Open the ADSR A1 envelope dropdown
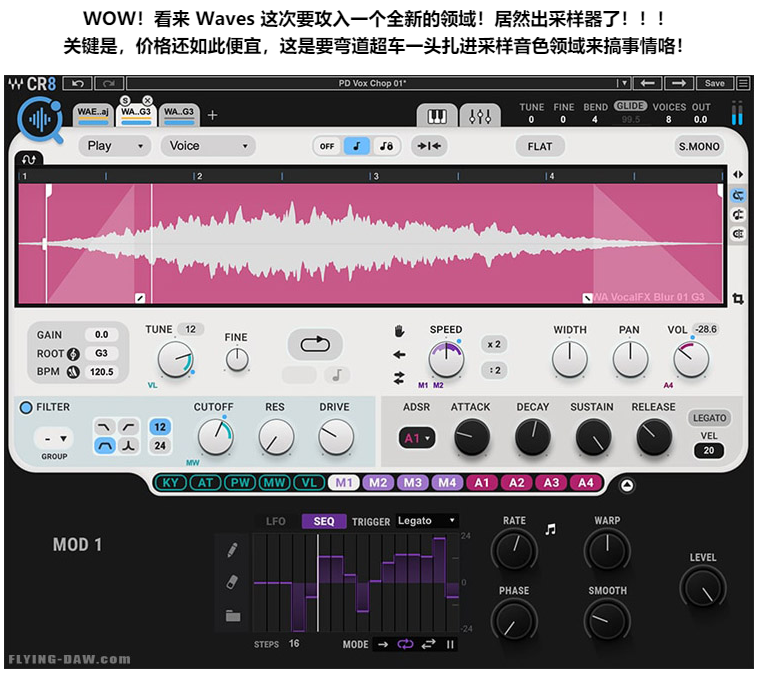This screenshot has width=757, height=673. tap(417, 438)
